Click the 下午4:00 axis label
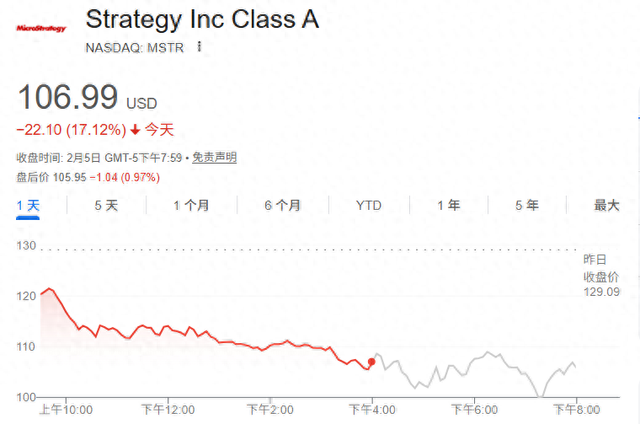This screenshot has height=424, width=640. (x=372, y=409)
